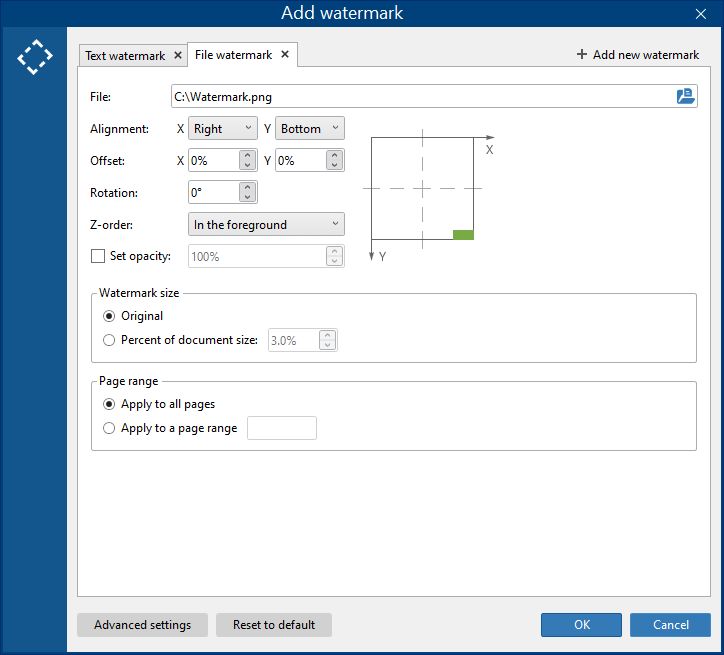The height and width of the screenshot is (655, 724).
Task: Open the Y alignment Bottom dropdown
Action: coord(310,128)
